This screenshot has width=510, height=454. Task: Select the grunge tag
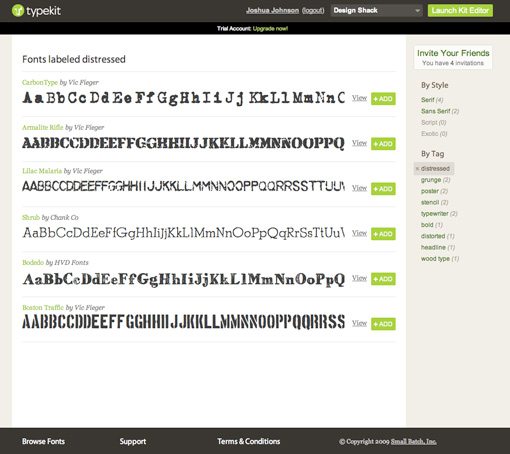pos(431,180)
